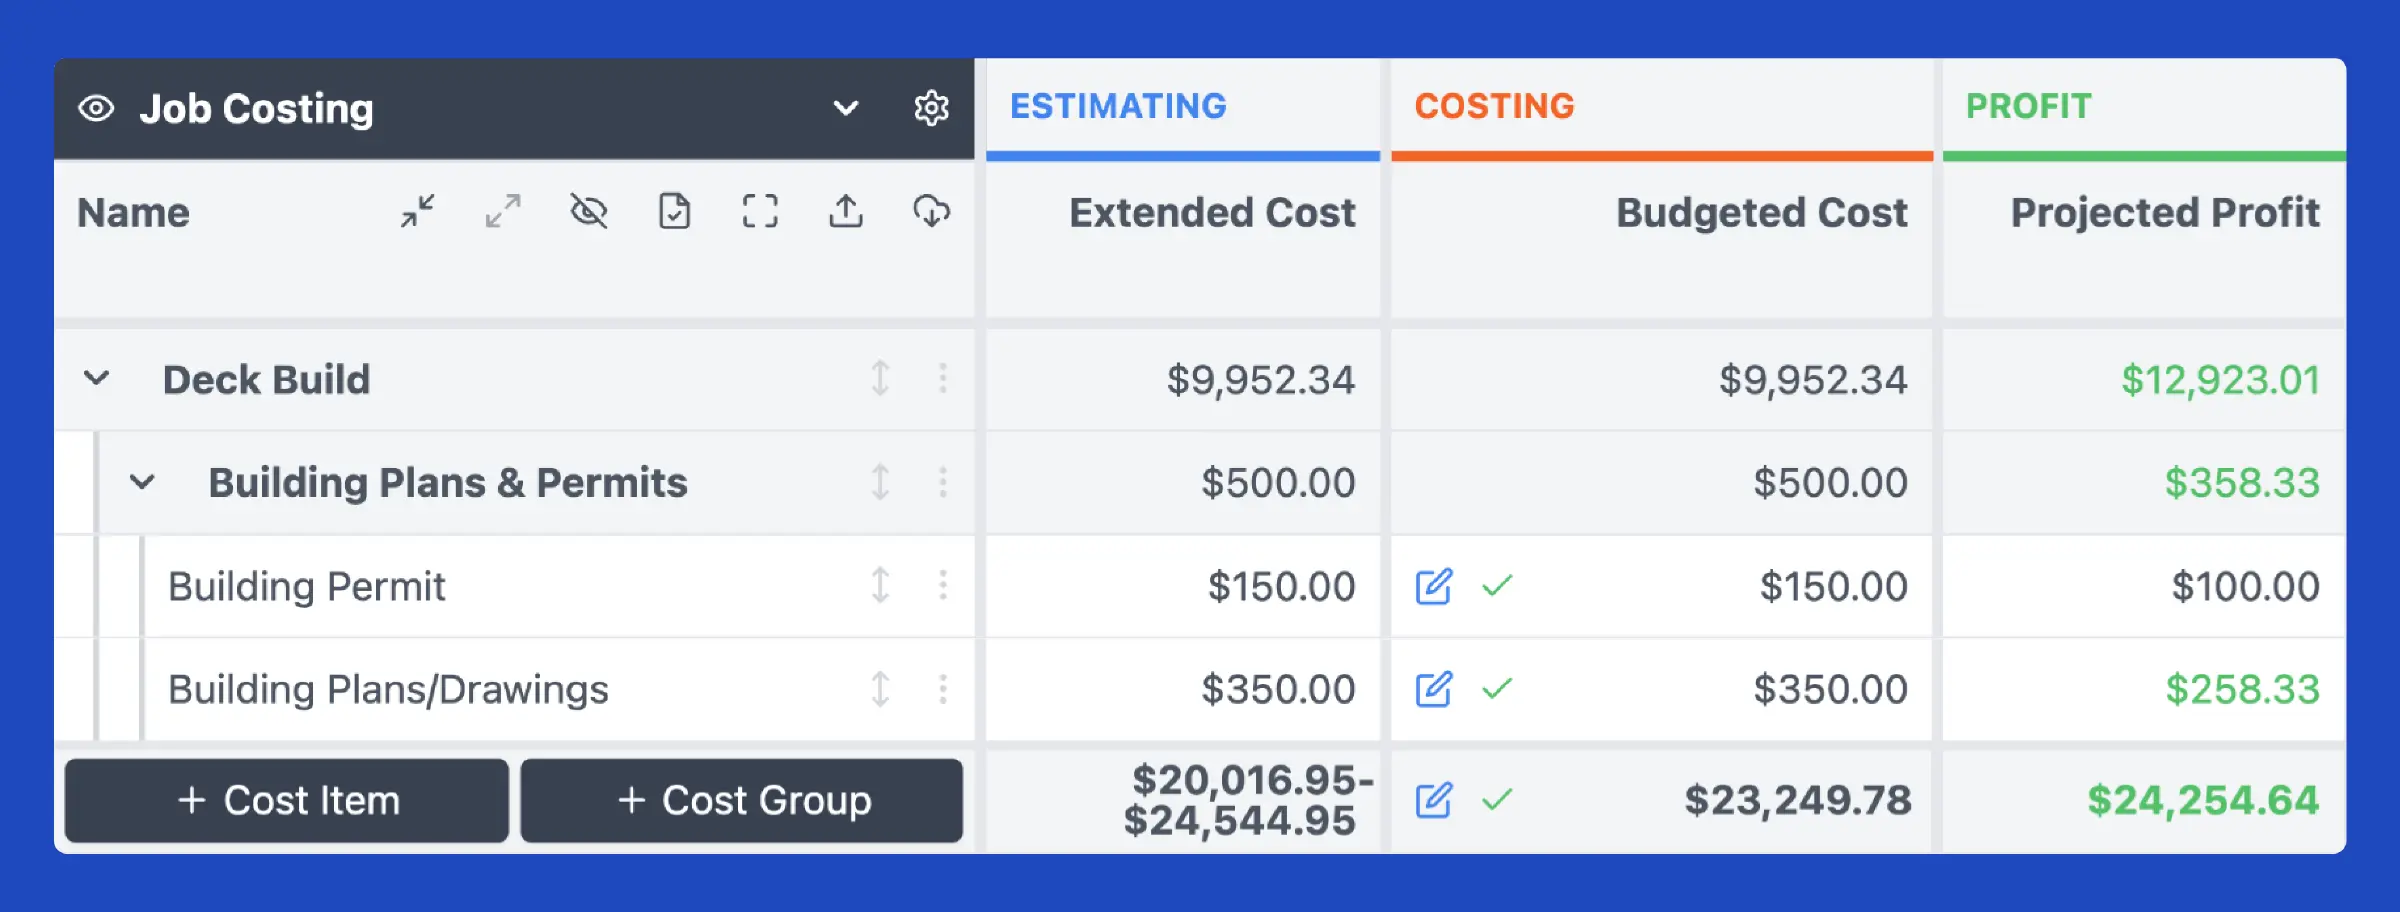The image size is (2400, 912).
Task: Click the + Cost Group button
Action: click(x=742, y=800)
